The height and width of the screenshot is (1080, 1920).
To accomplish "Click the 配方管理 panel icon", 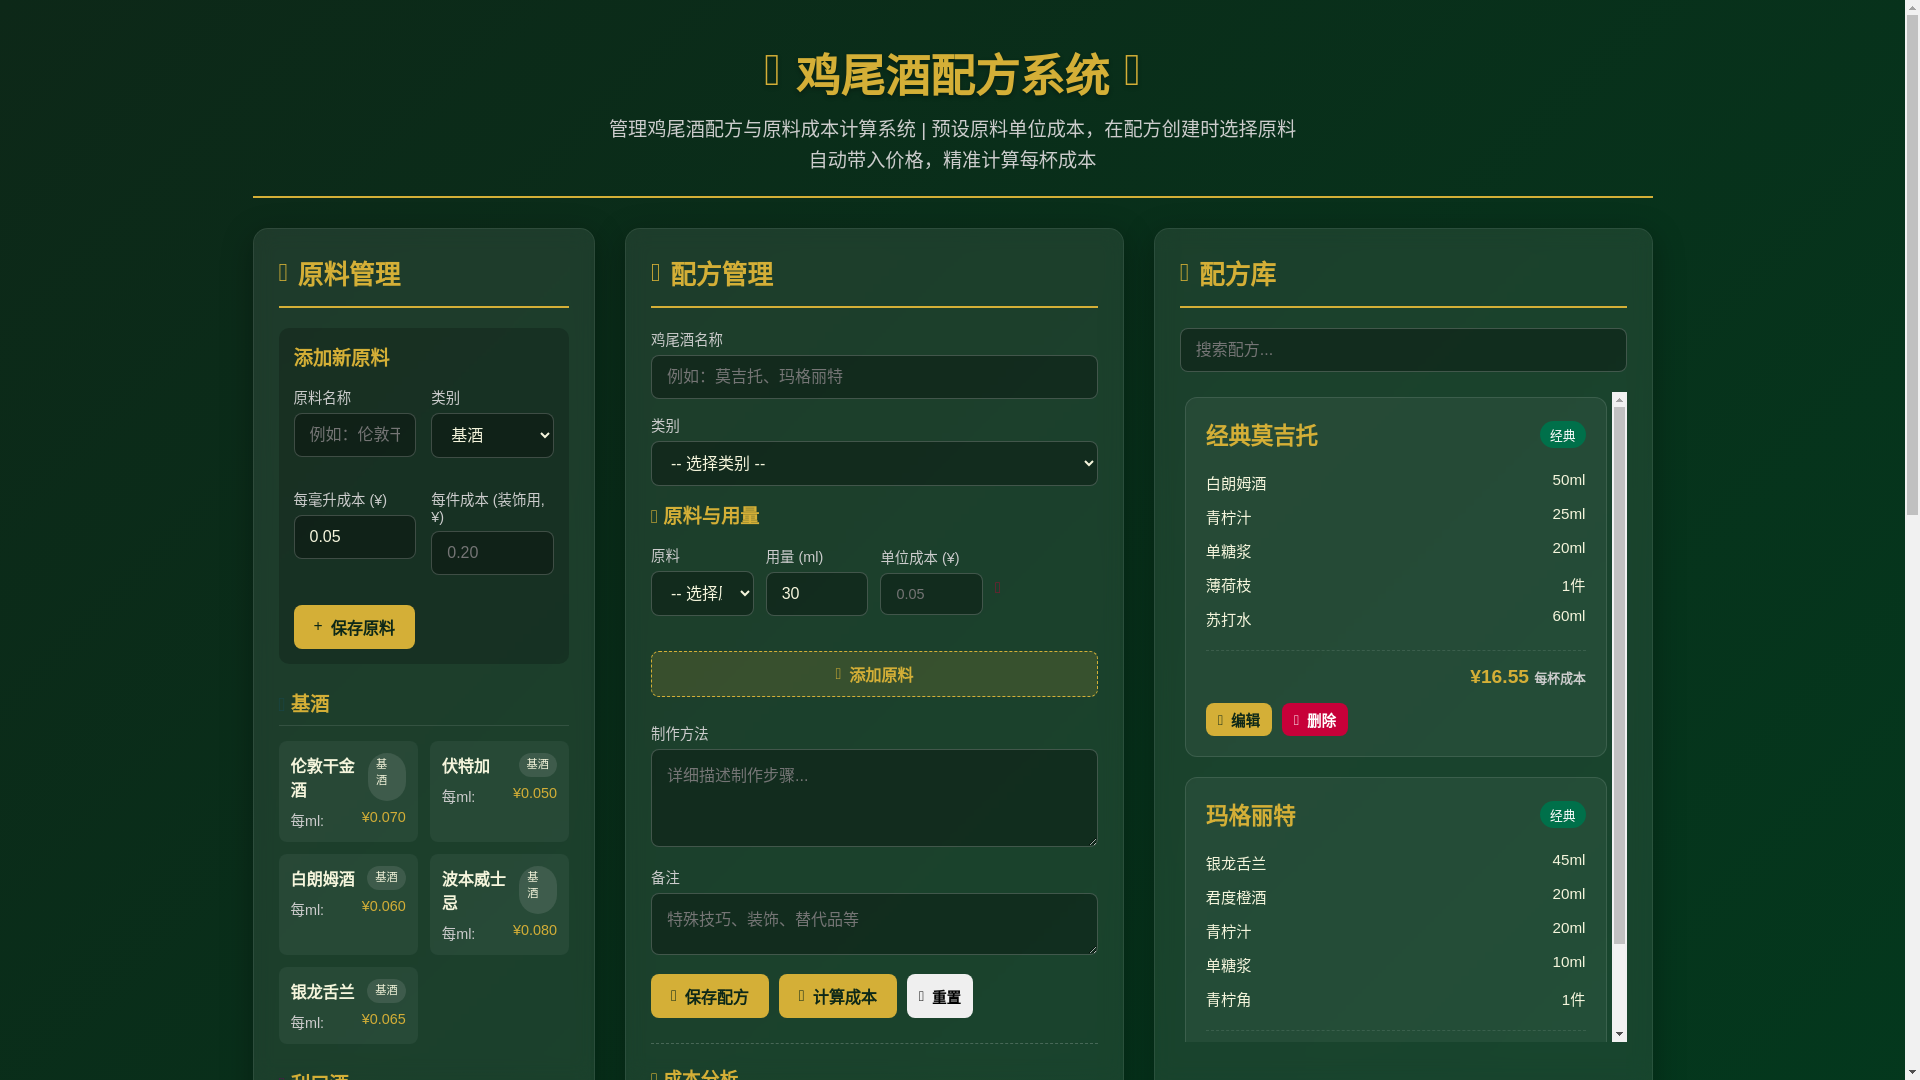I will point(656,273).
